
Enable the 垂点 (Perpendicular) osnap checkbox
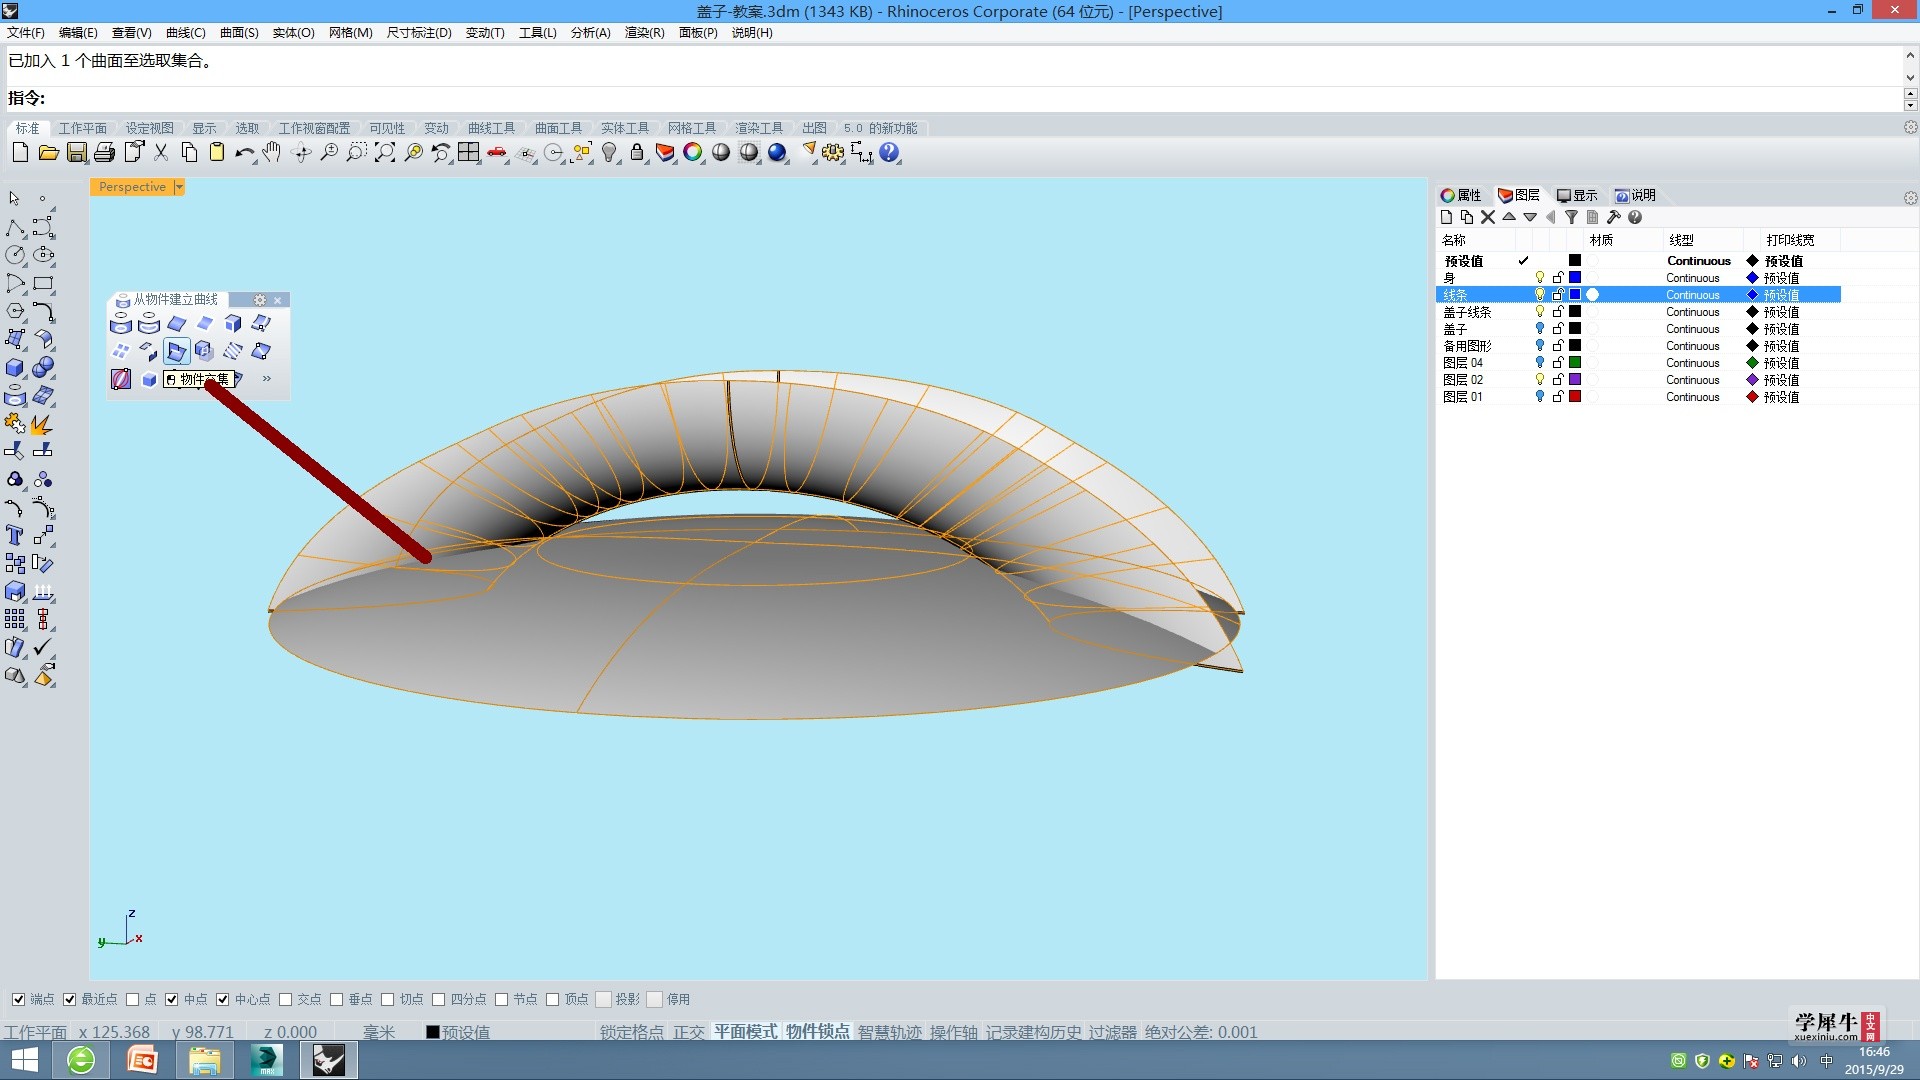point(336,999)
